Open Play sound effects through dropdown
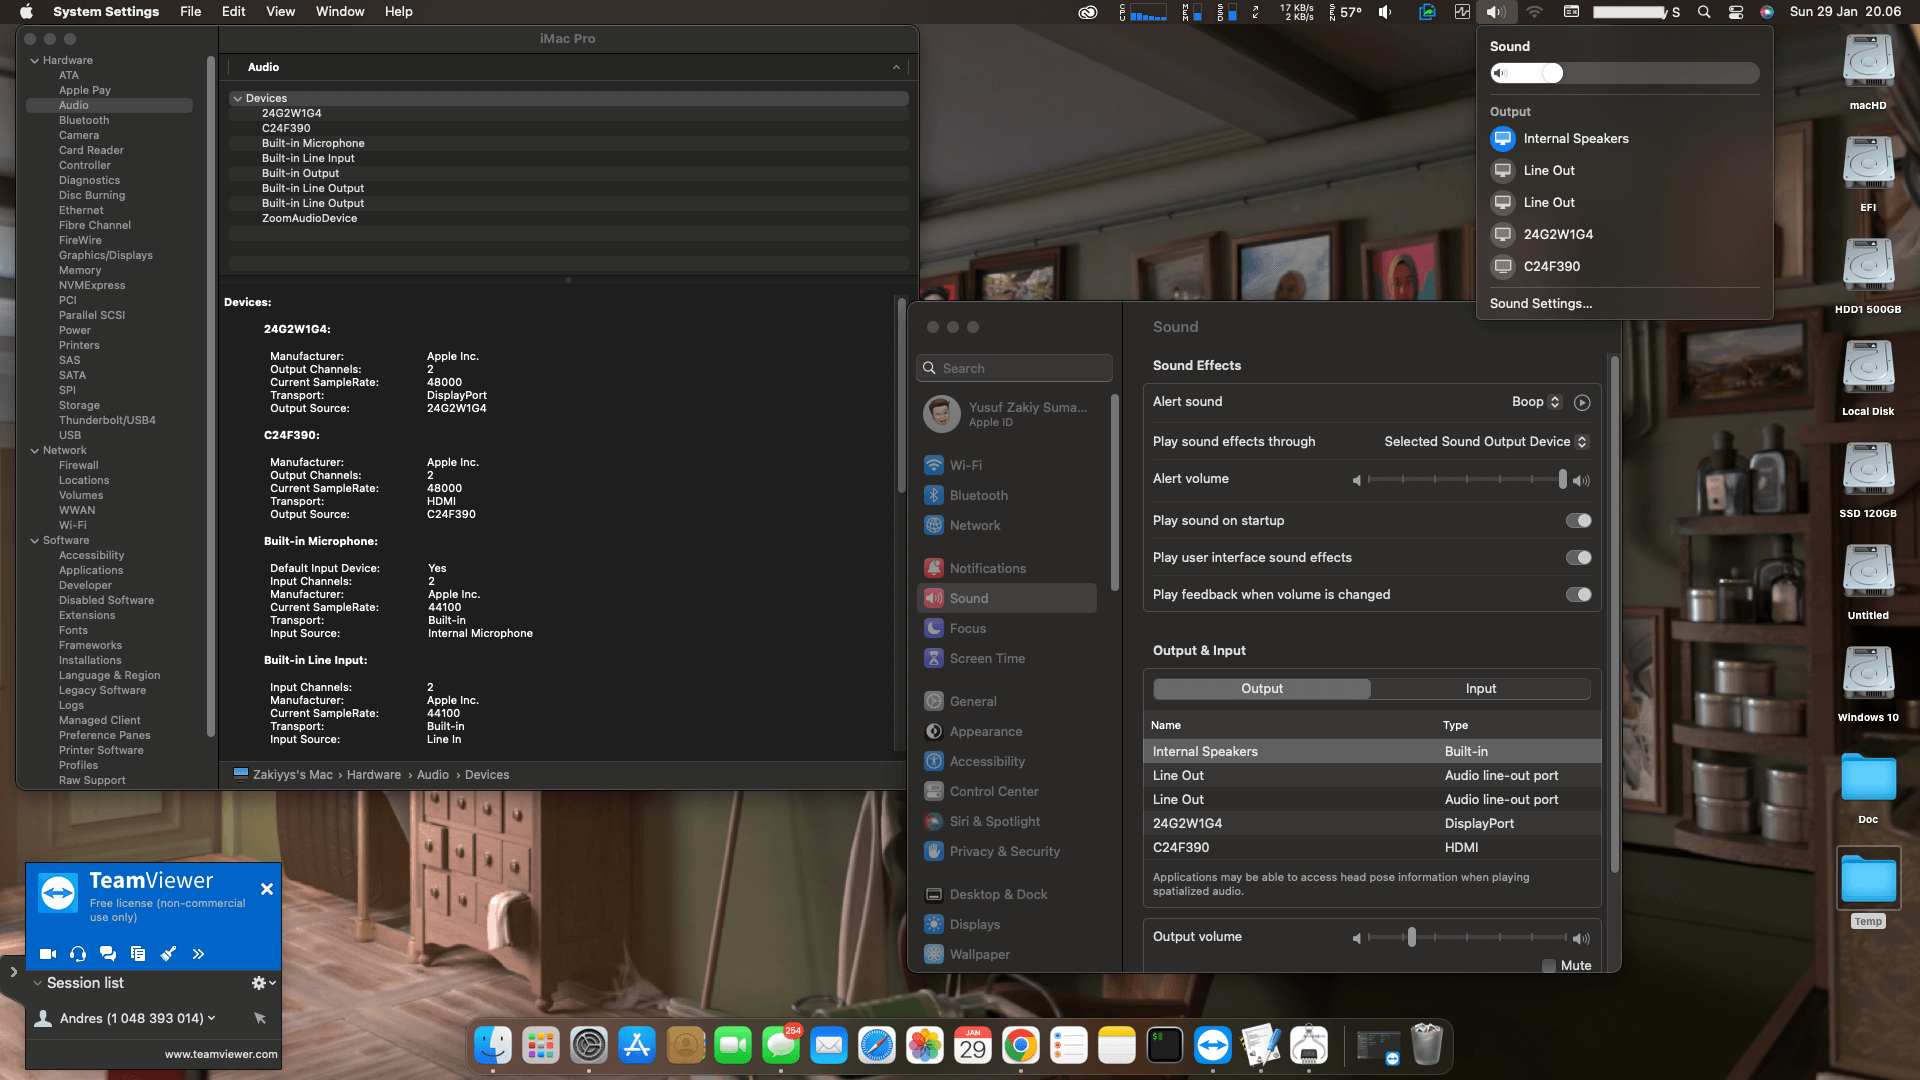The width and height of the screenshot is (1920, 1080). 1486,442
